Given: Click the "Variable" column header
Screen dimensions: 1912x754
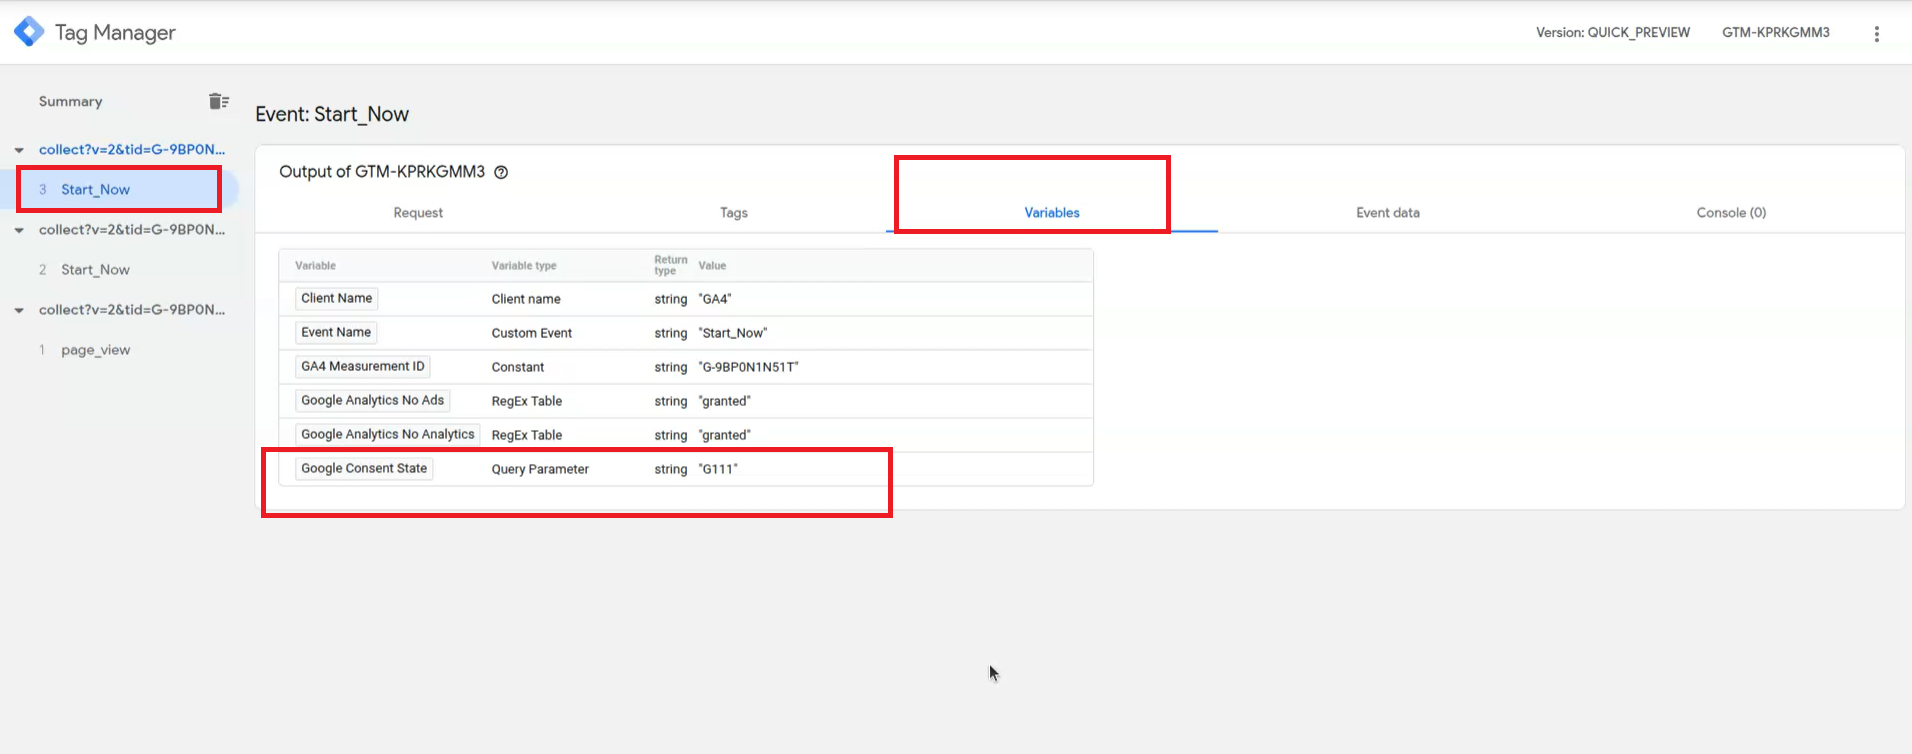Looking at the screenshot, I should tap(315, 265).
